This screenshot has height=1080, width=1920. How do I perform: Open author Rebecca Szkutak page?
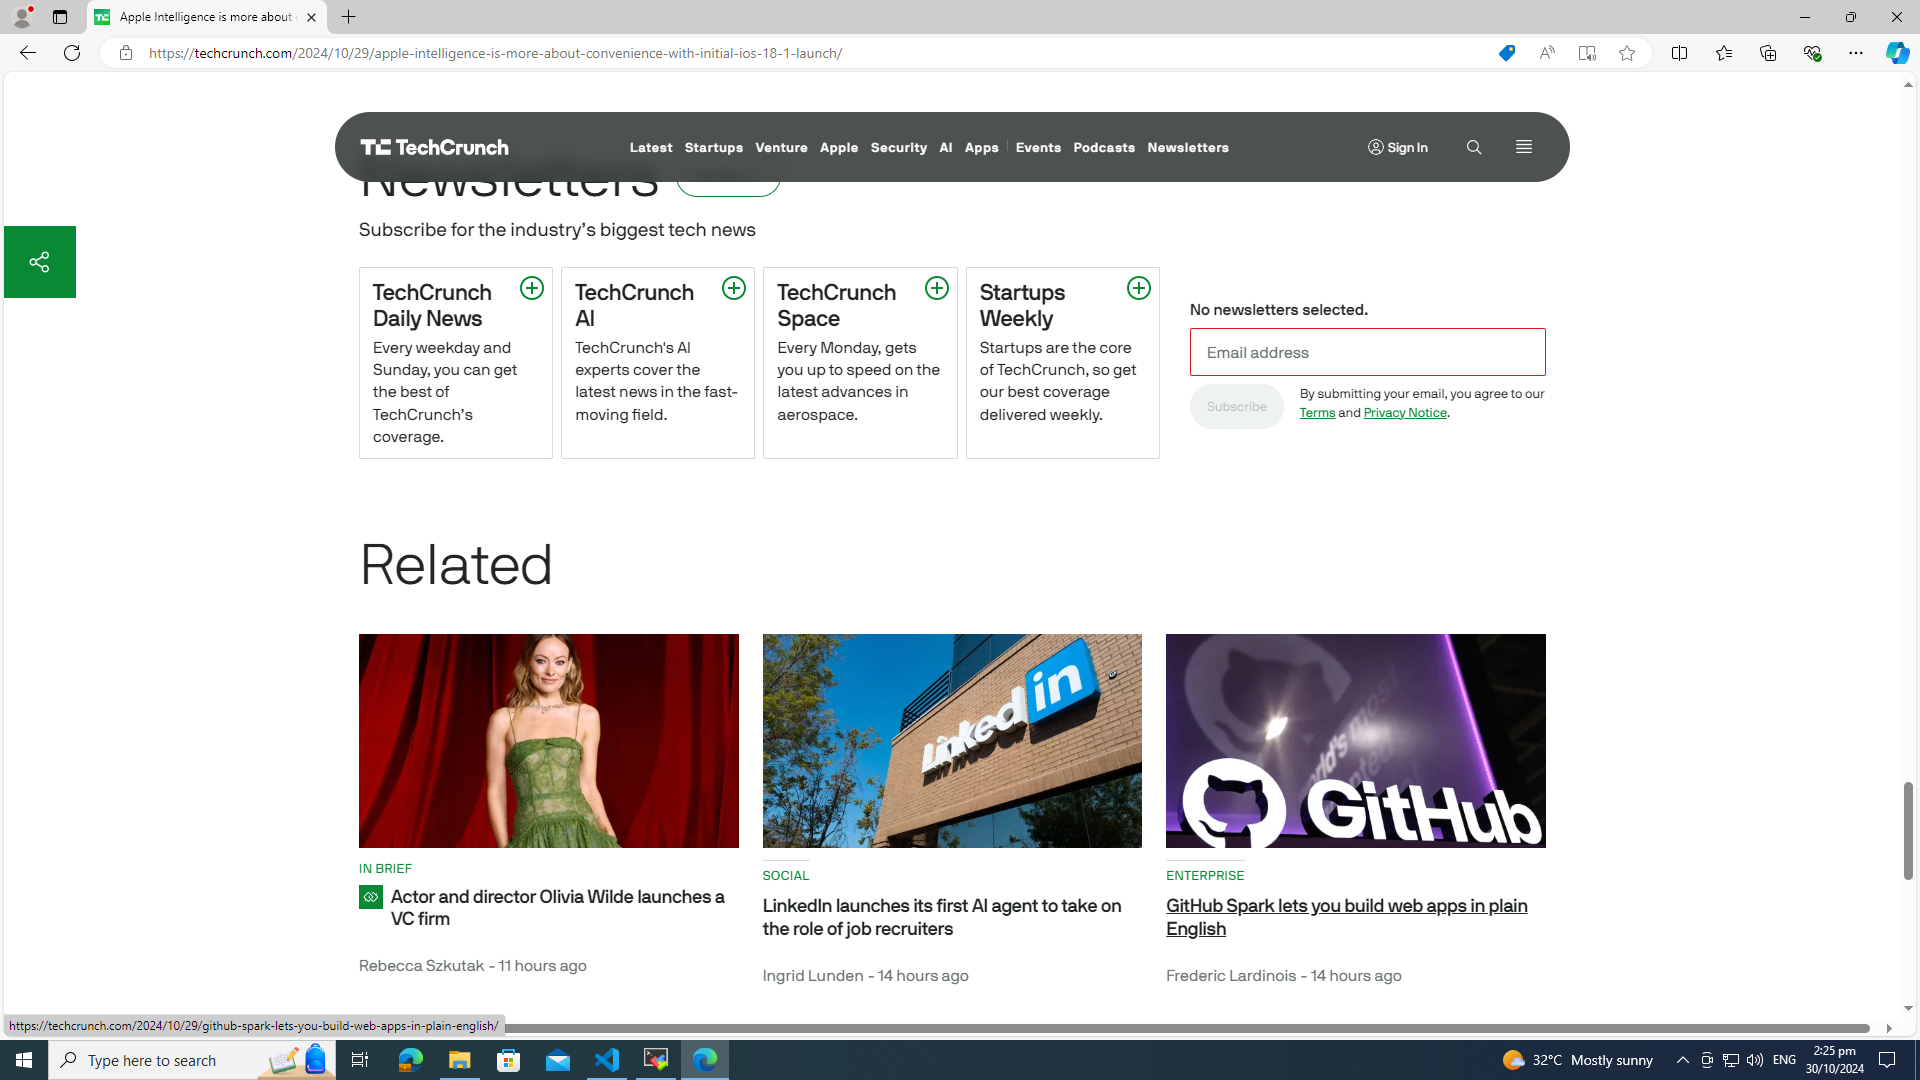(x=421, y=966)
